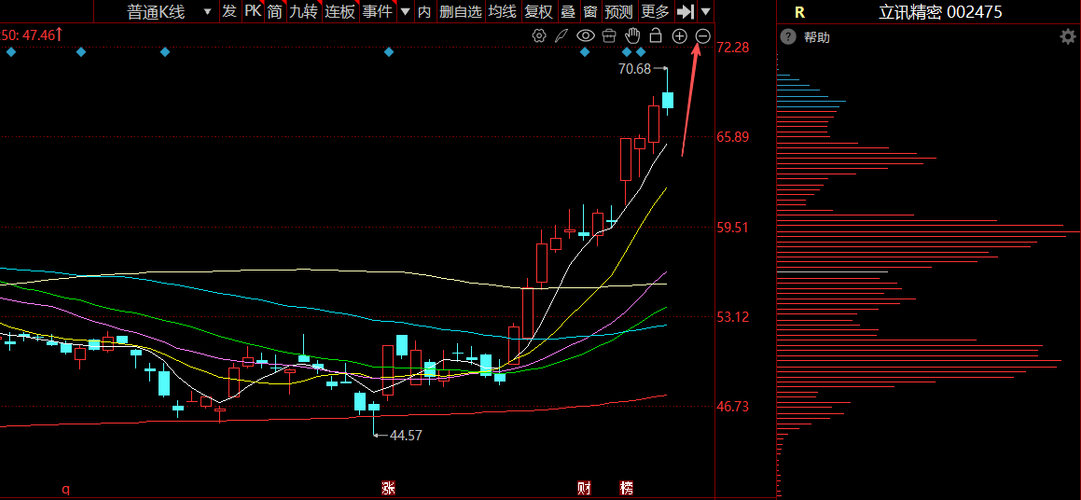1081x500 pixels.
Task: Click the question mark help icon
Action: point(787,37)
